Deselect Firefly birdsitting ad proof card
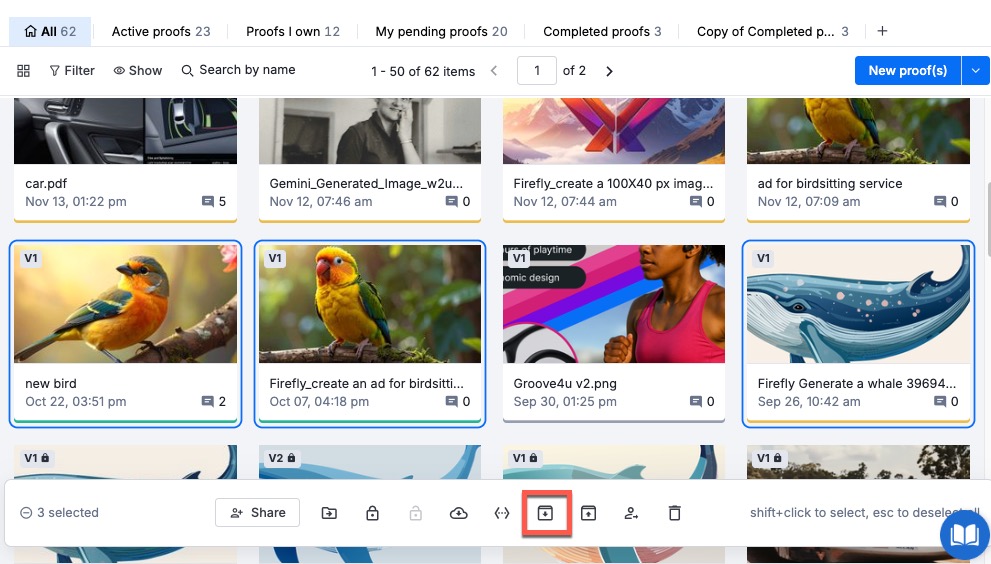The image size is (991, 564). tap(370, 334)
